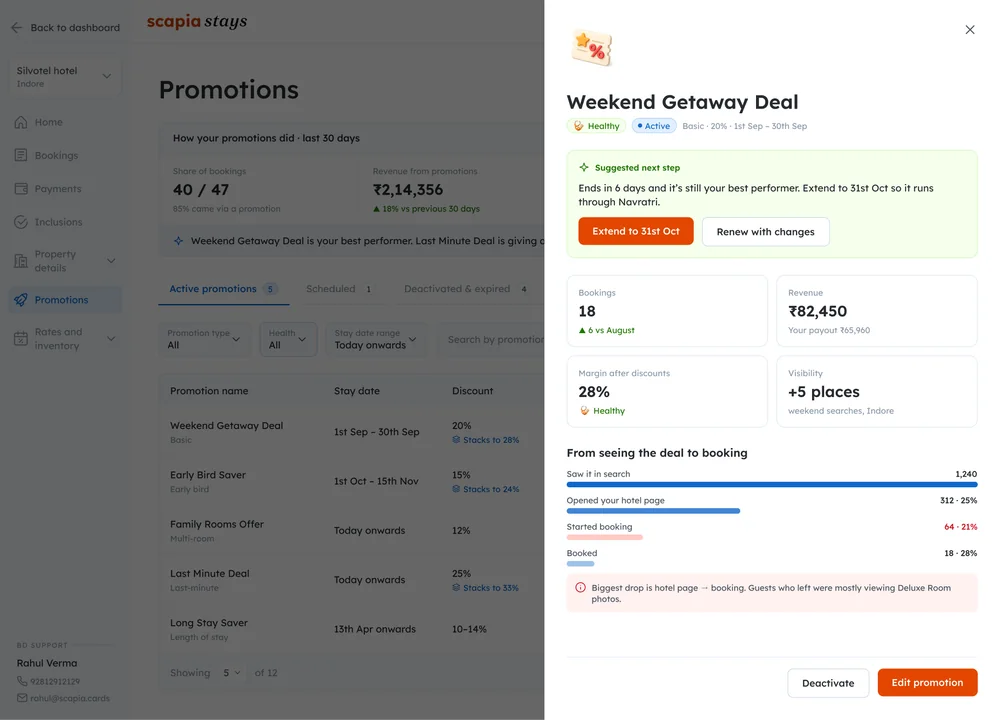This screenshot has width=1000, height=720.
Task: Click the stack icon beside Stacks to 33%
Action: (456, 587)
